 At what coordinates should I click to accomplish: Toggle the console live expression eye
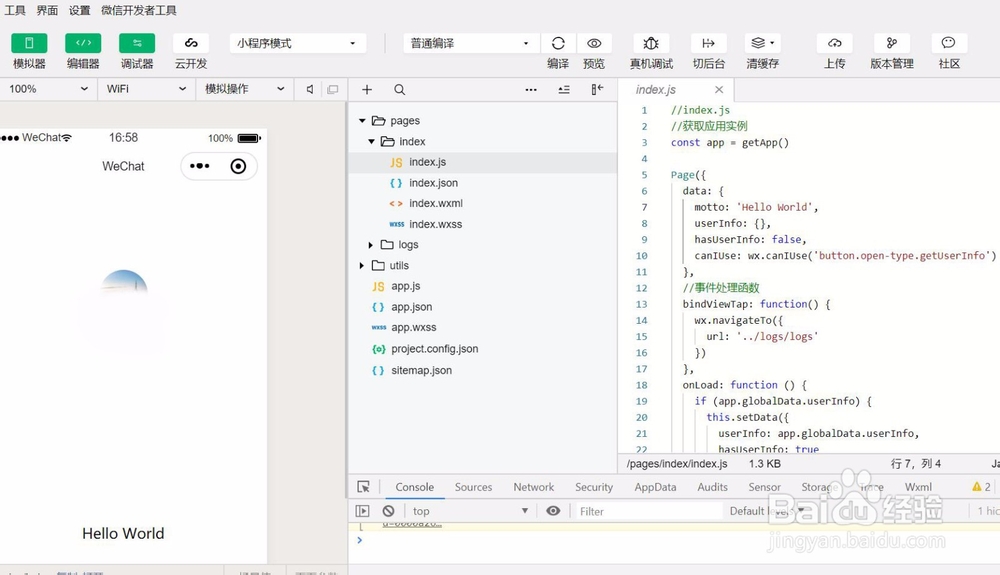point(553,511)
